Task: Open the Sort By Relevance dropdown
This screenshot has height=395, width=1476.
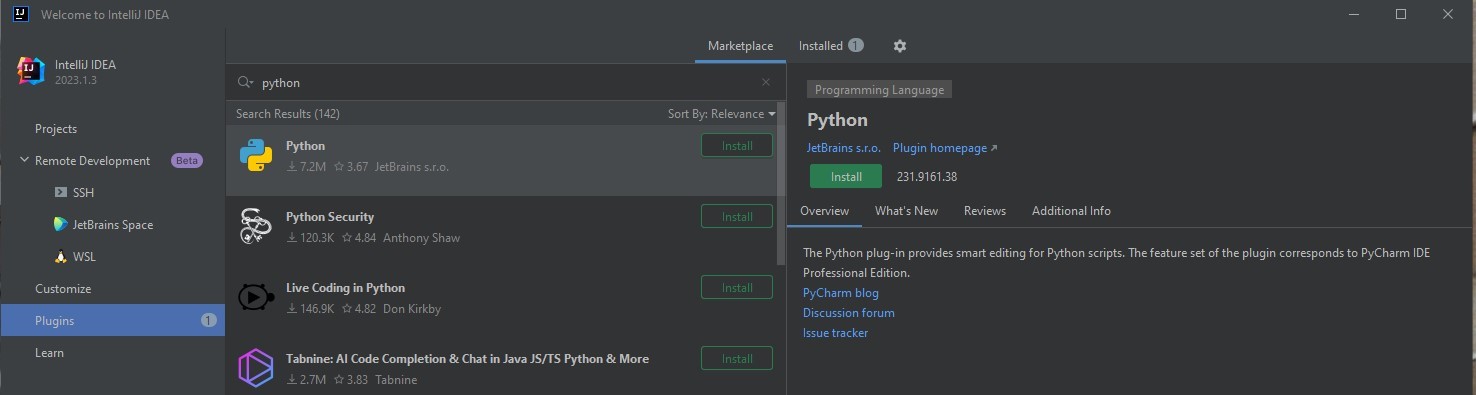Action: pos(721,114)
